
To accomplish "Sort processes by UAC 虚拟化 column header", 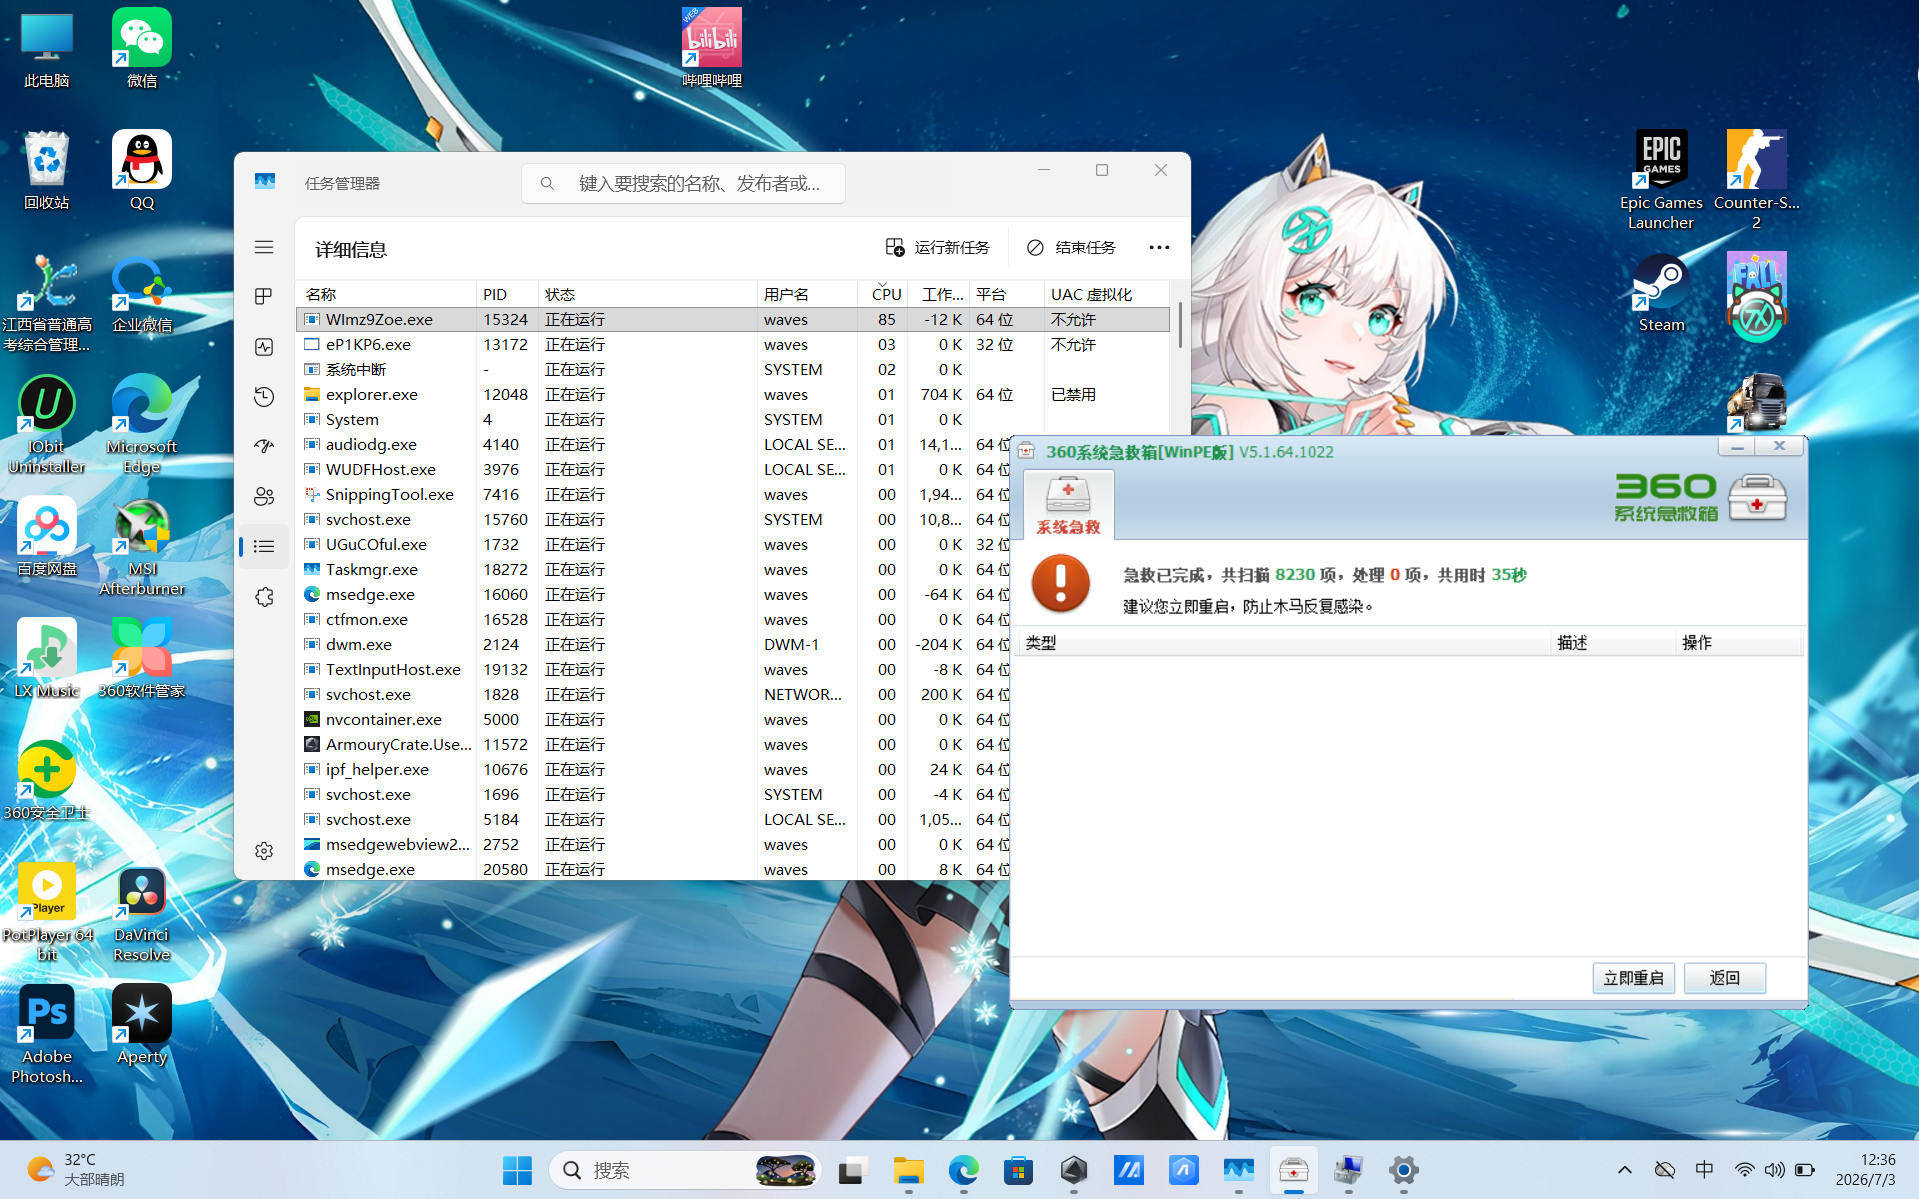I will (1106, 294).
